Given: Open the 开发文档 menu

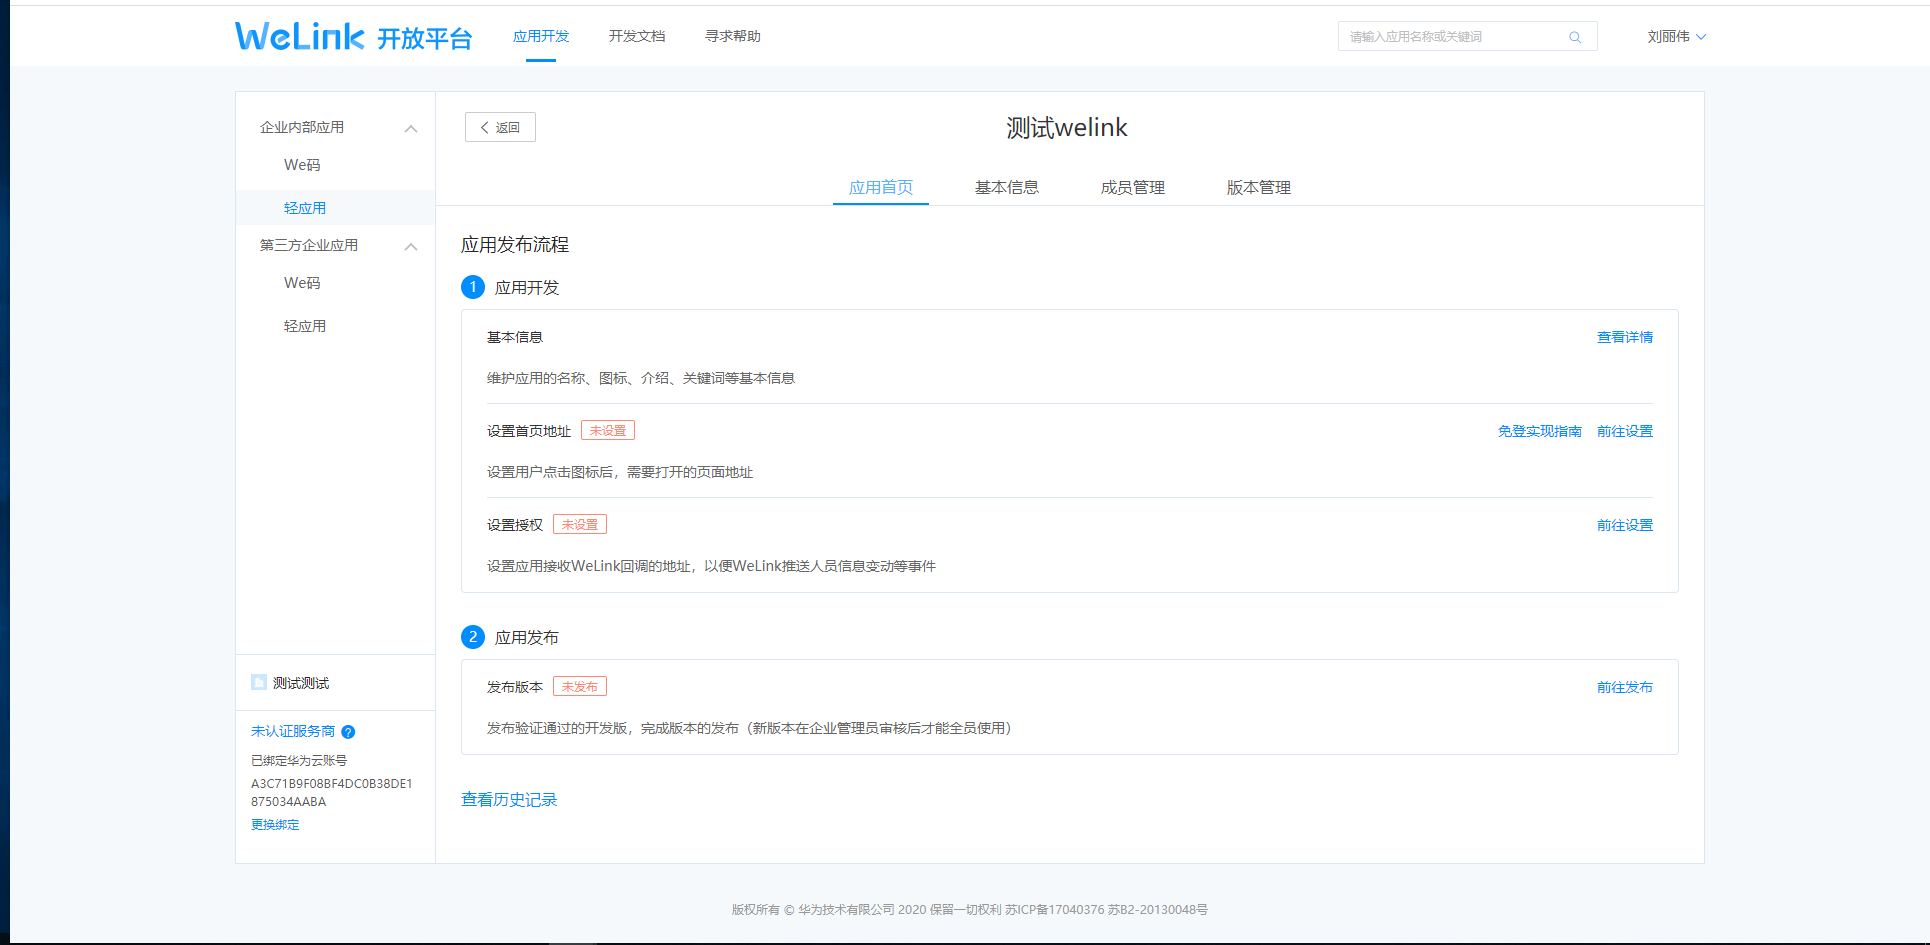Looking at the screenshot, I should coord(636,37).
